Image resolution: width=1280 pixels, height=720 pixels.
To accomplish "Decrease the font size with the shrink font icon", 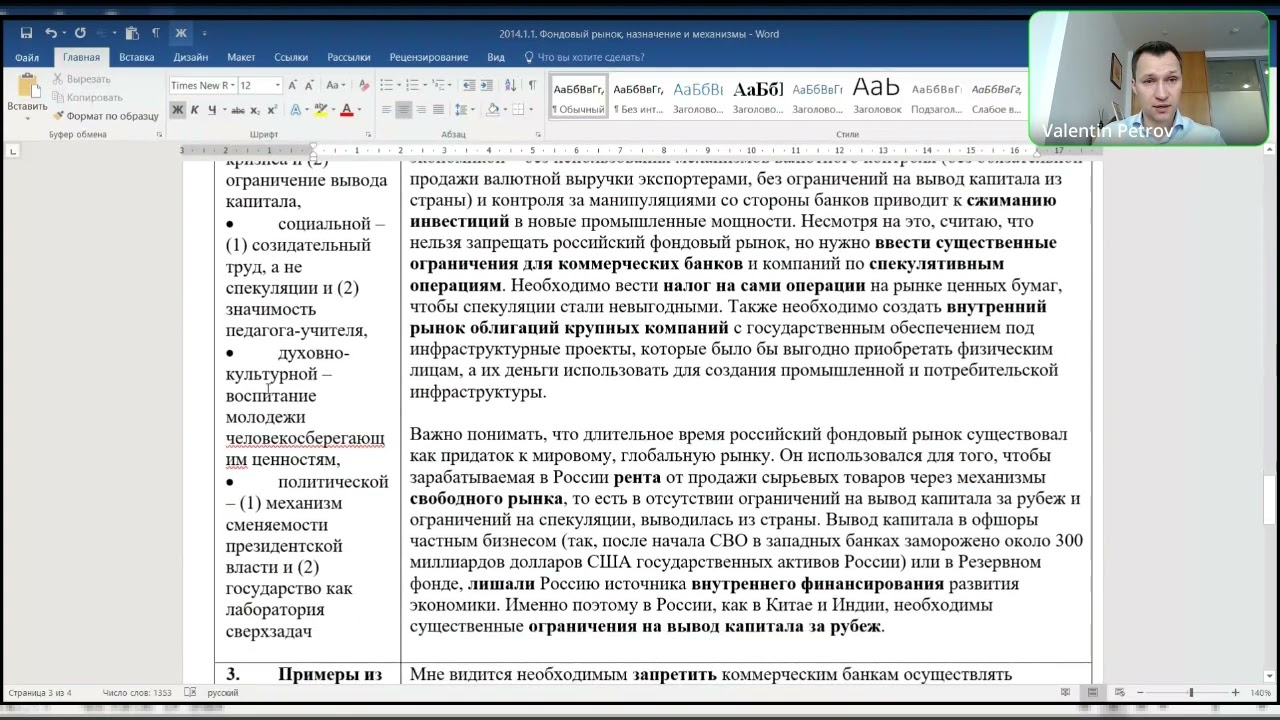I will 309,85.
